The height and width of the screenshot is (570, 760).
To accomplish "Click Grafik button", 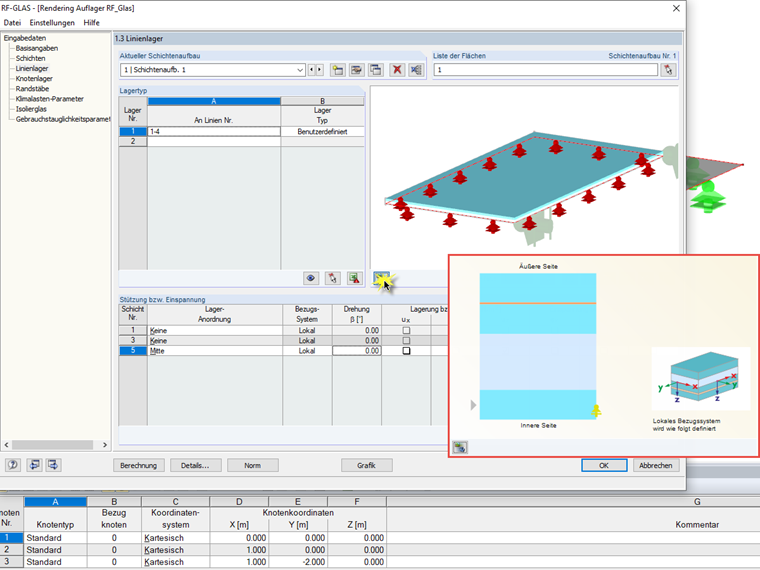I will pos(366,465).
